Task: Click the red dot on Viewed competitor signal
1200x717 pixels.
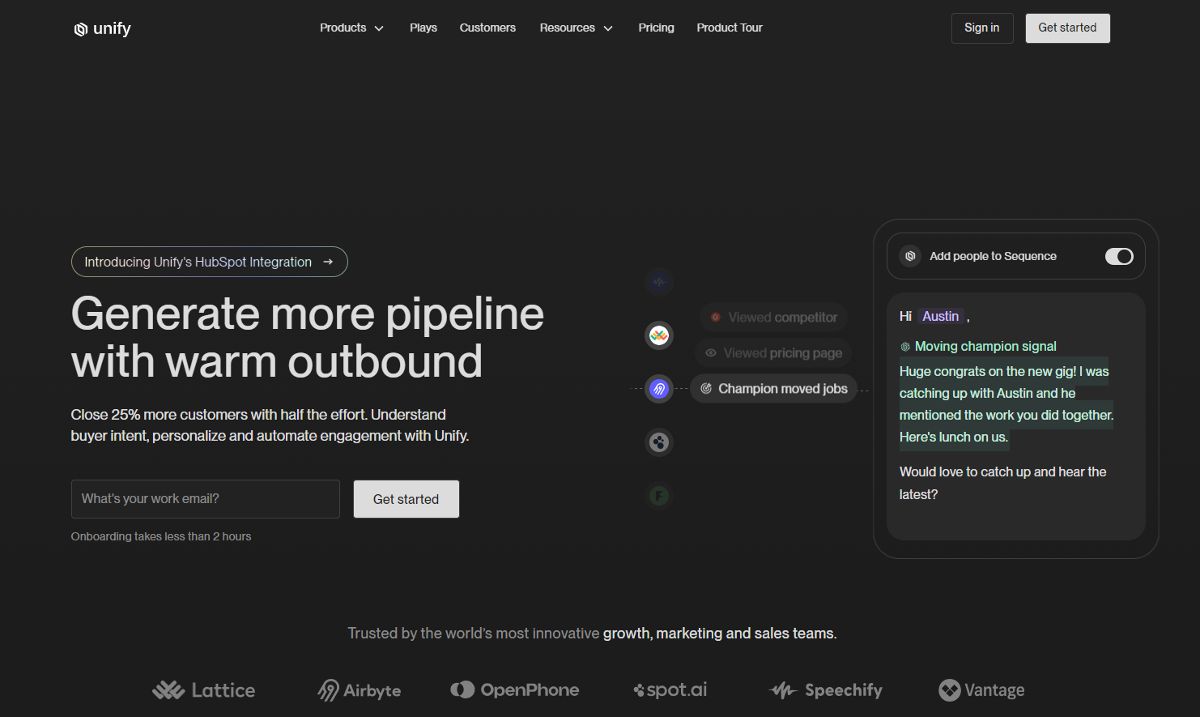Action: pyautogui.click(x=715, y=317)
